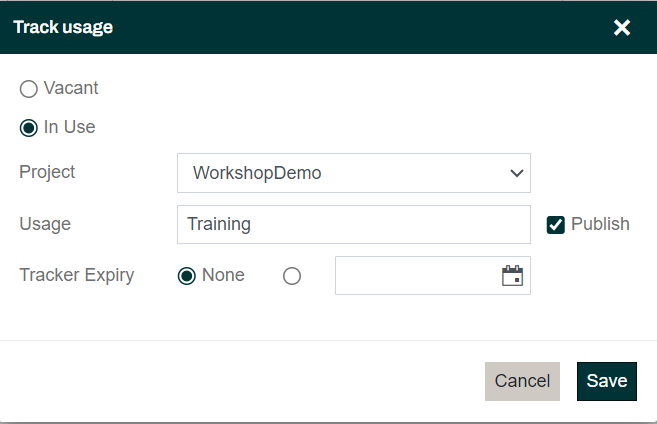
Task: Save the usage tracking settings
Action: click(x=606, y=381)
